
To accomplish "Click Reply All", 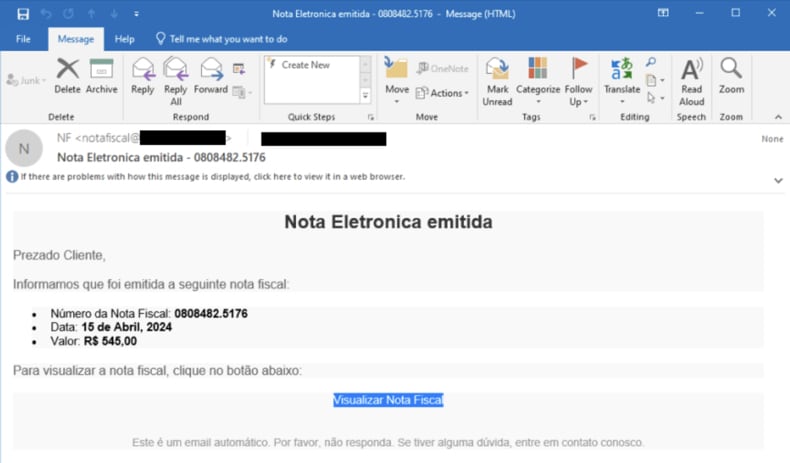I will (x=175, y=81).
